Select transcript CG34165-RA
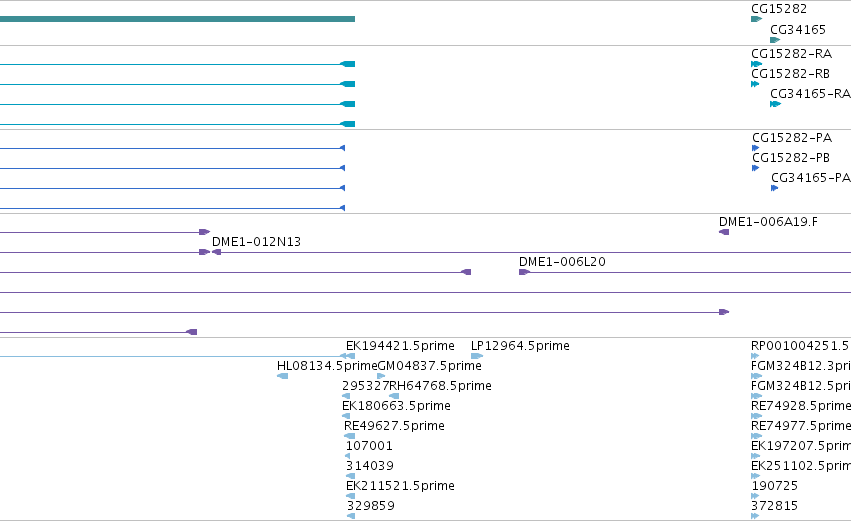 tap(810, 94)
